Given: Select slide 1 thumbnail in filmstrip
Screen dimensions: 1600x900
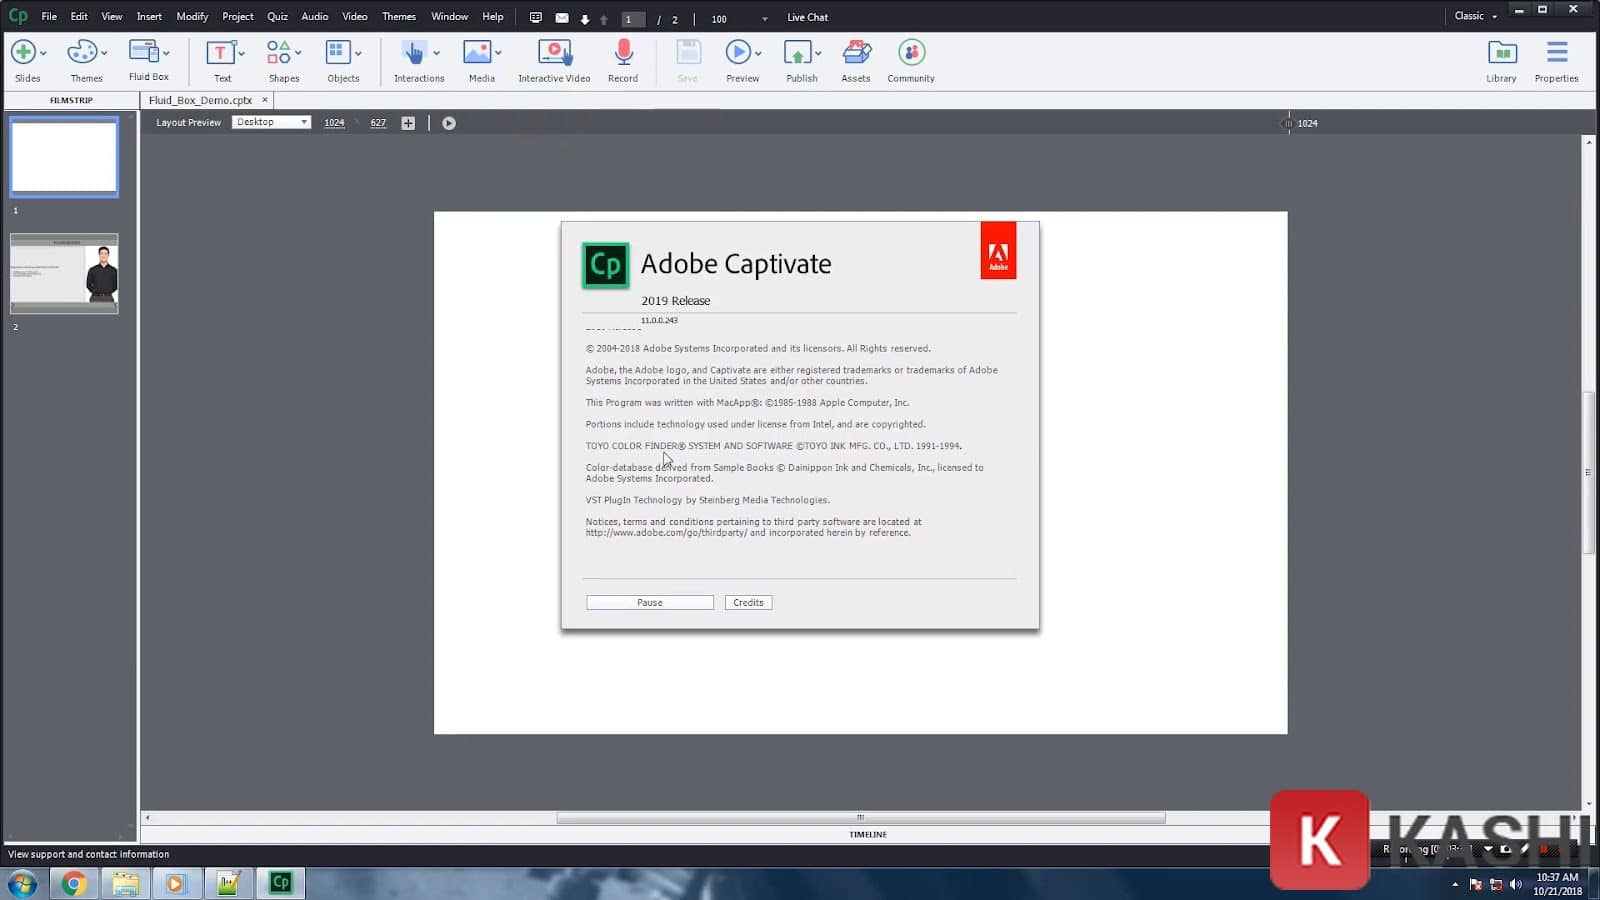Looking at the screenshot, I should 64,157.
